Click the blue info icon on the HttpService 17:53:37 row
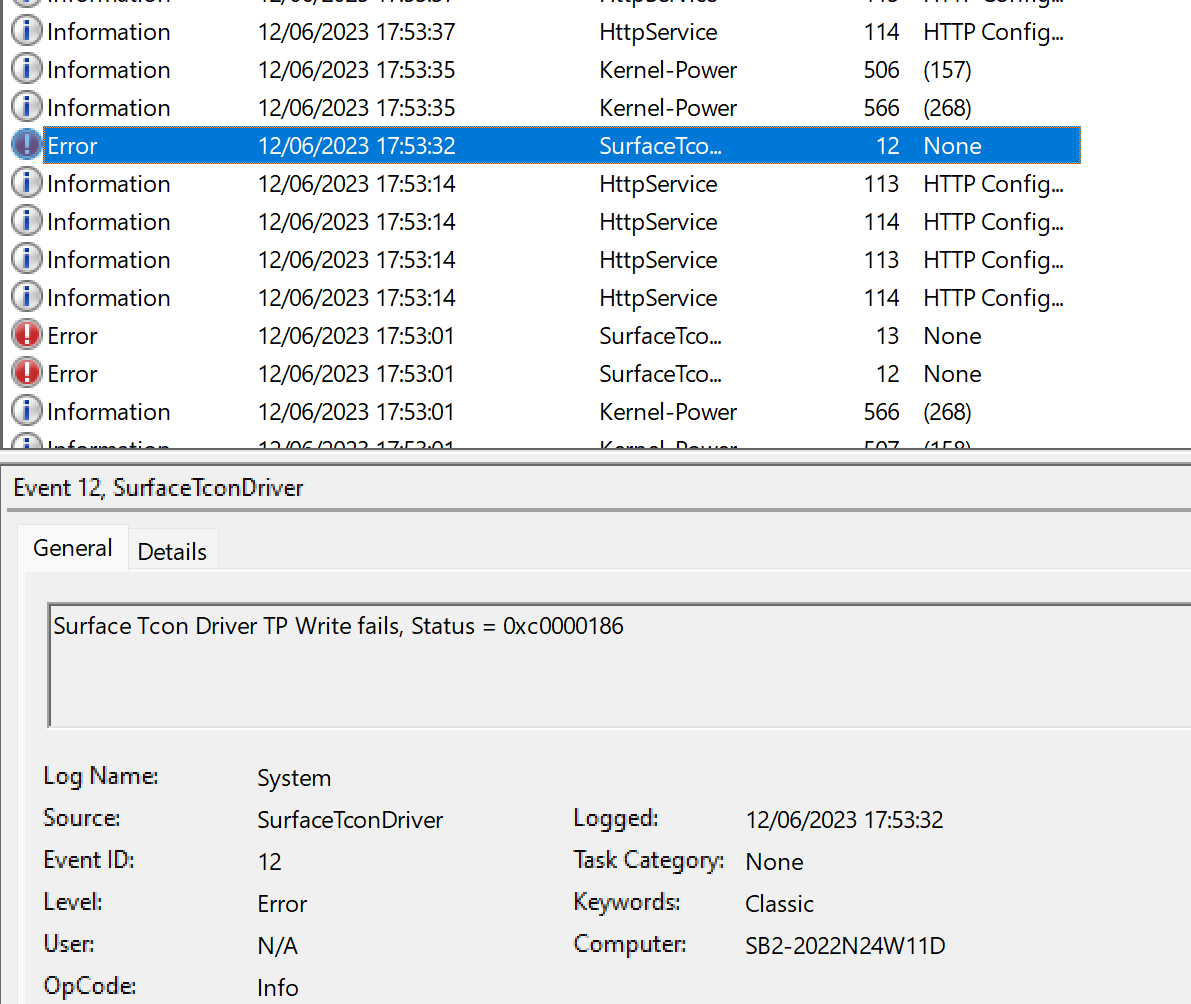Viewport: 1191px width, 1004px height. 26,31
